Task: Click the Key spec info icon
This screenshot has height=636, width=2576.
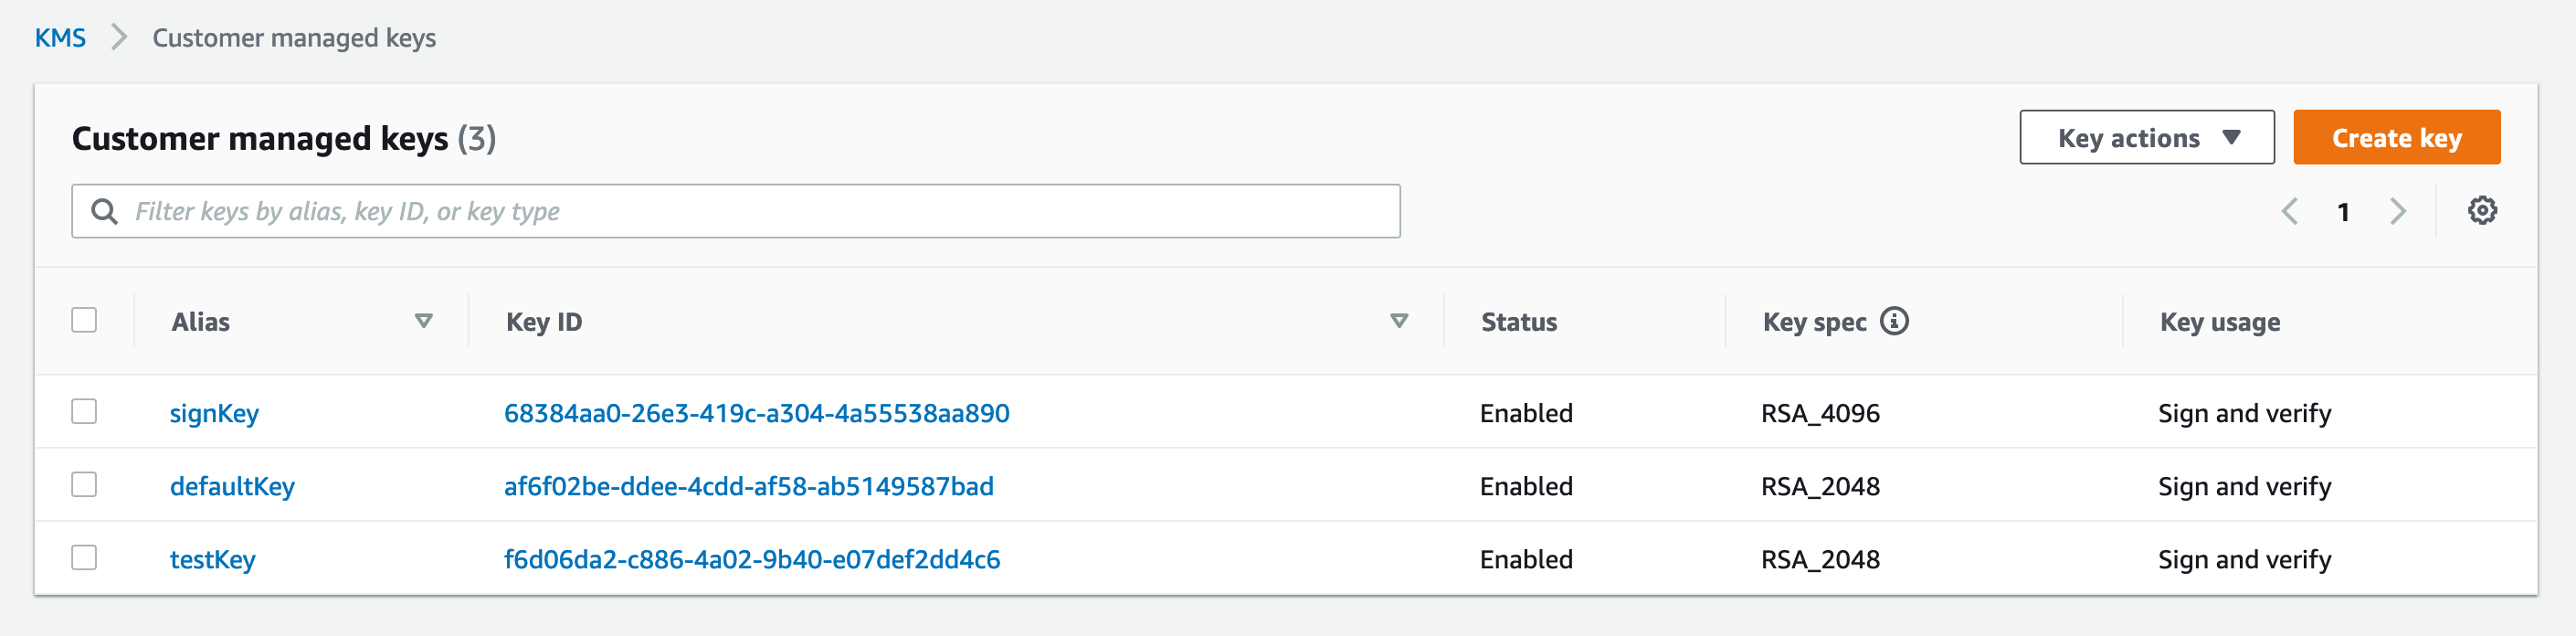Action: click(x=1894, y=321)
